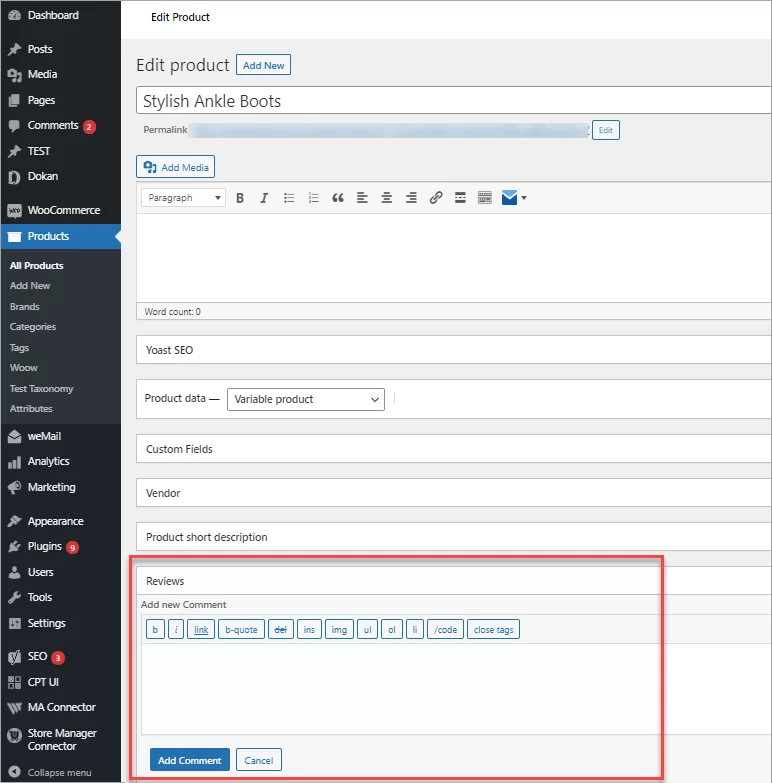Screen dimensions: 772x783
Task: Open WooCommerce in the sidebar menu
Action: [x=63, y=210]
